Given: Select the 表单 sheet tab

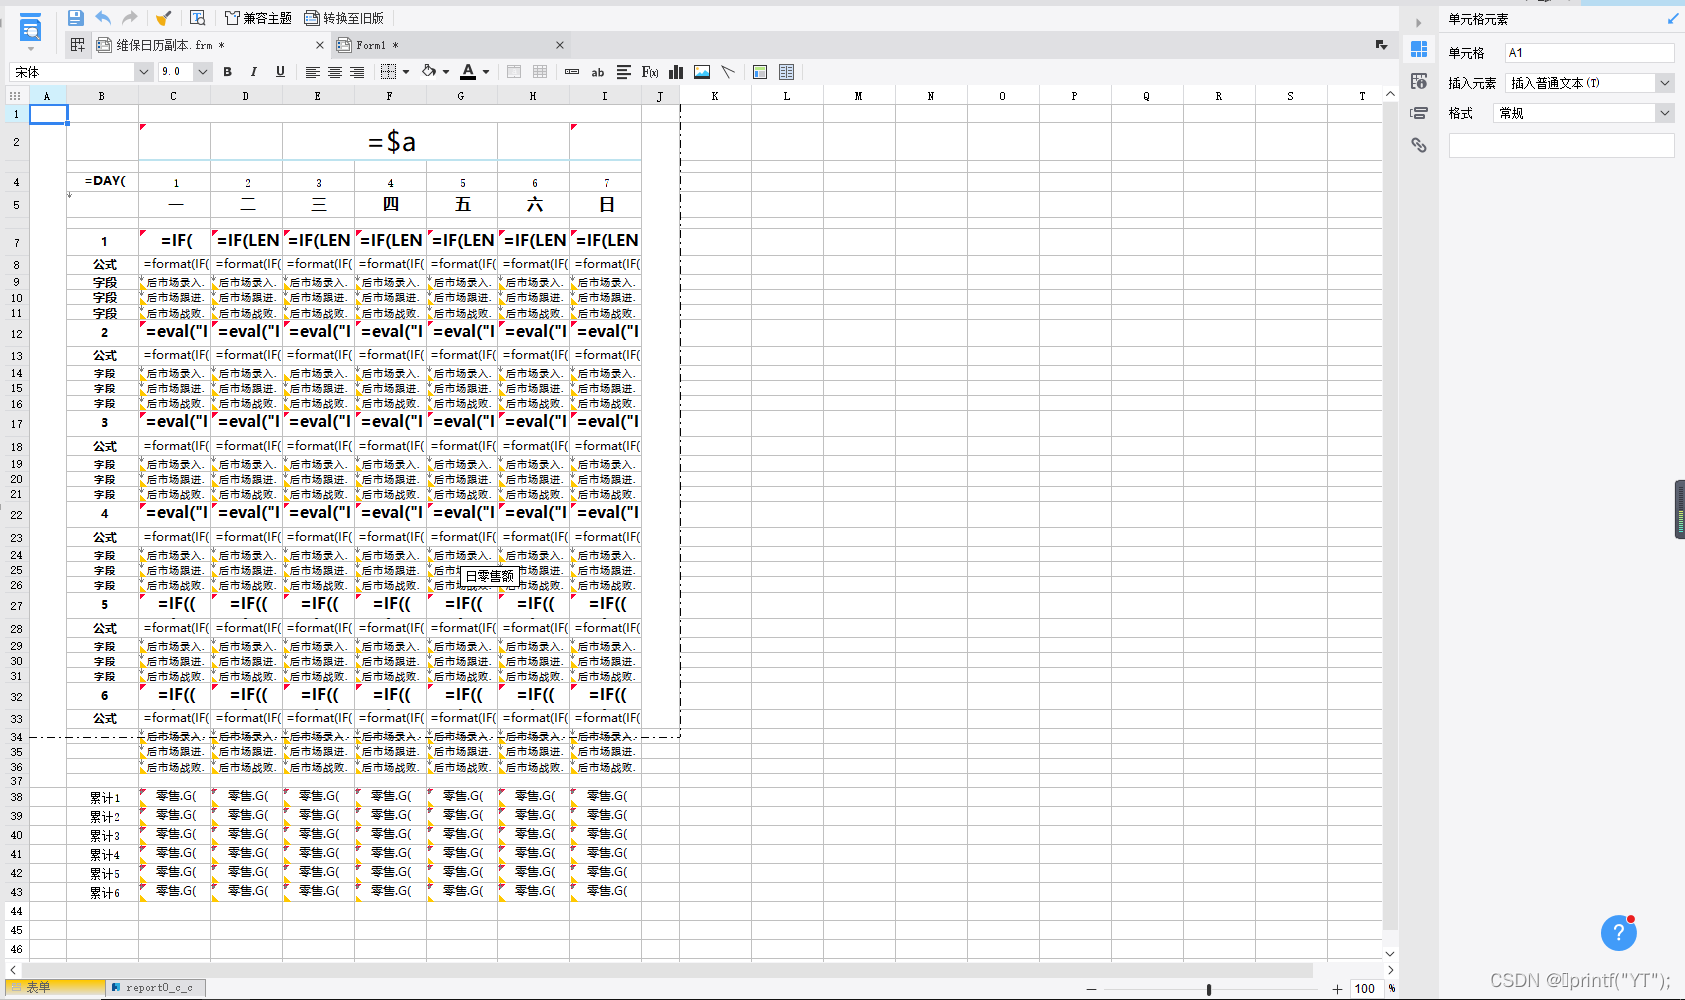Looking at the screenshot, I should tap(55, 987).
